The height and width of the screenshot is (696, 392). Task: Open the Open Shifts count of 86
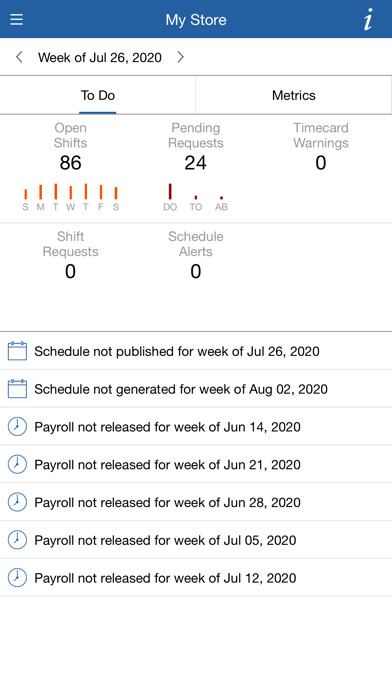71,163
